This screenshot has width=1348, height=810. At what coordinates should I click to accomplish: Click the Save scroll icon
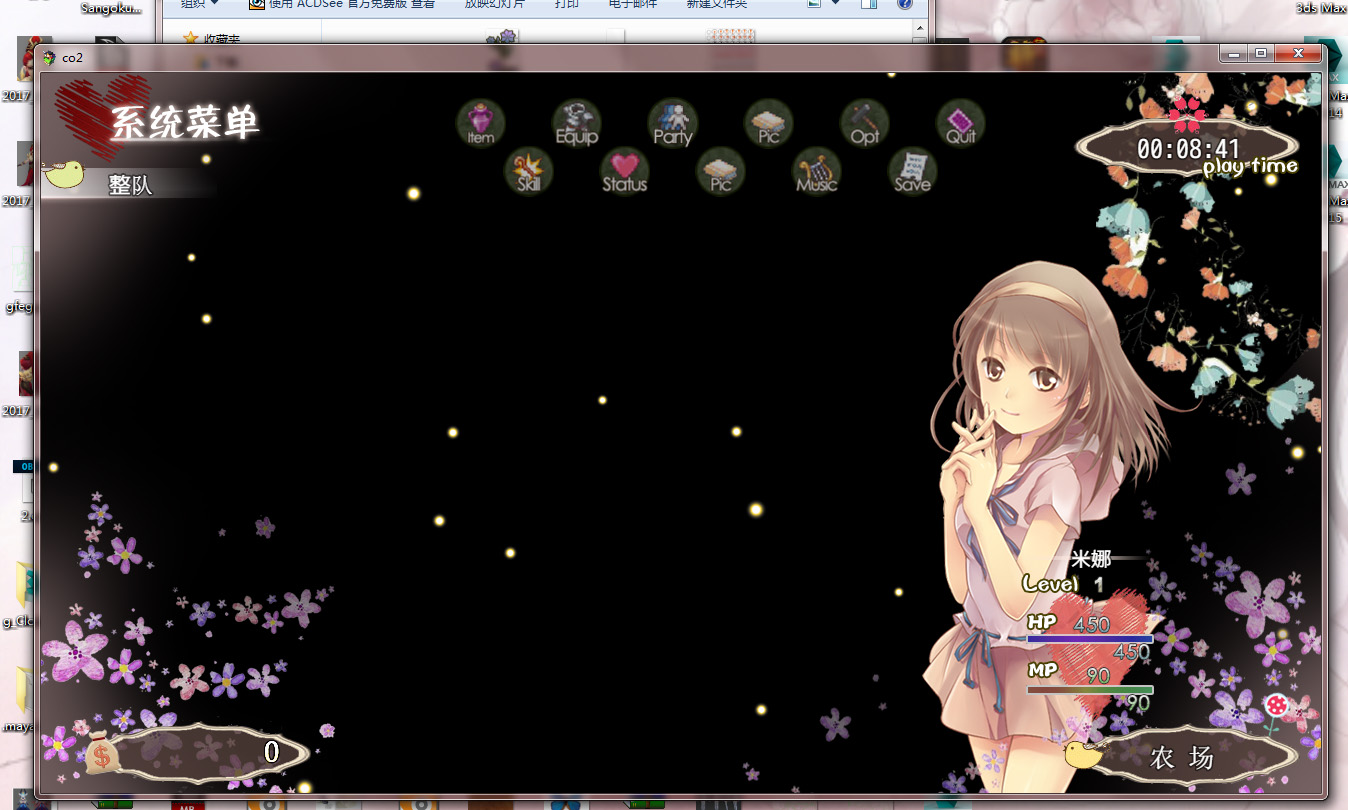(x=913, y=172)
